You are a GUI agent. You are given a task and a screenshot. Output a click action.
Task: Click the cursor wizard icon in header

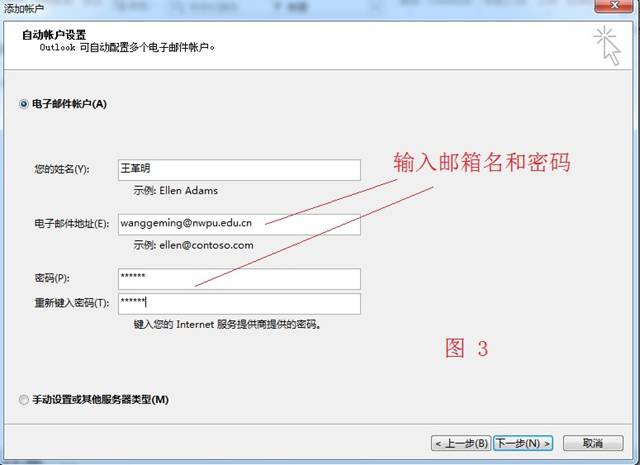608,46
